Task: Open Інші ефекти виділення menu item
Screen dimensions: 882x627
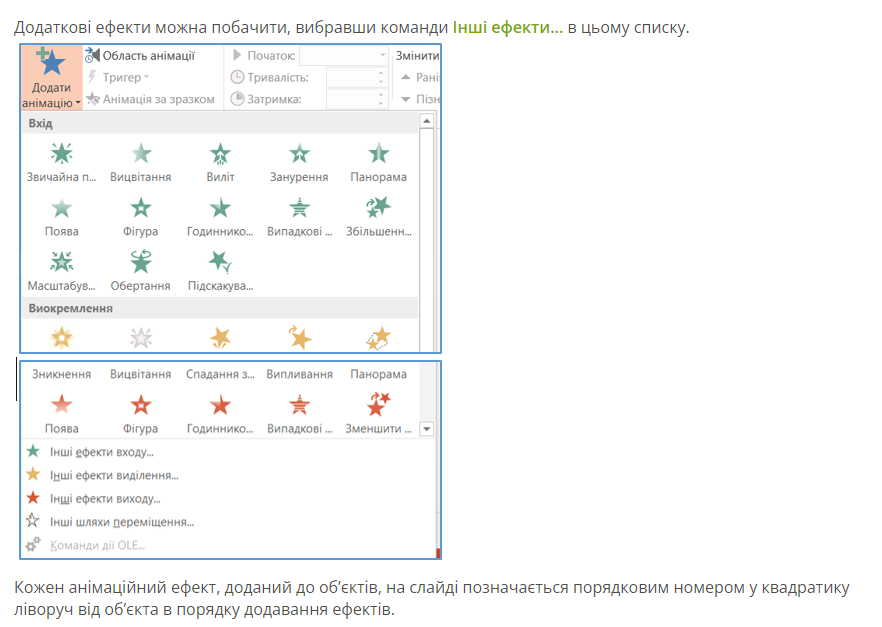Action: click(x=114, y=475)
